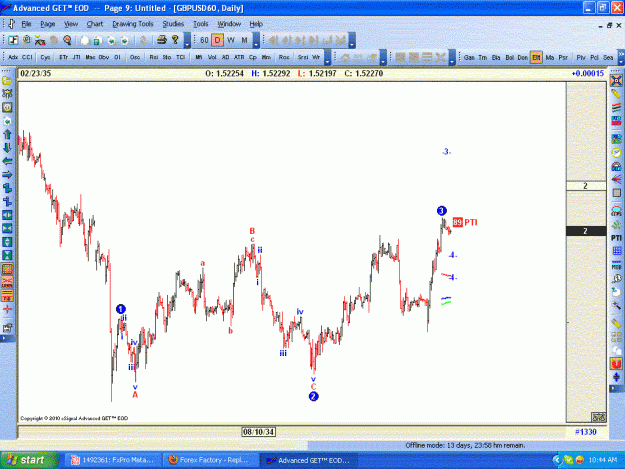Click the vertical compress chart icon in sidebar
Viewport: 625px width, 469px height.
pos(7,255)
